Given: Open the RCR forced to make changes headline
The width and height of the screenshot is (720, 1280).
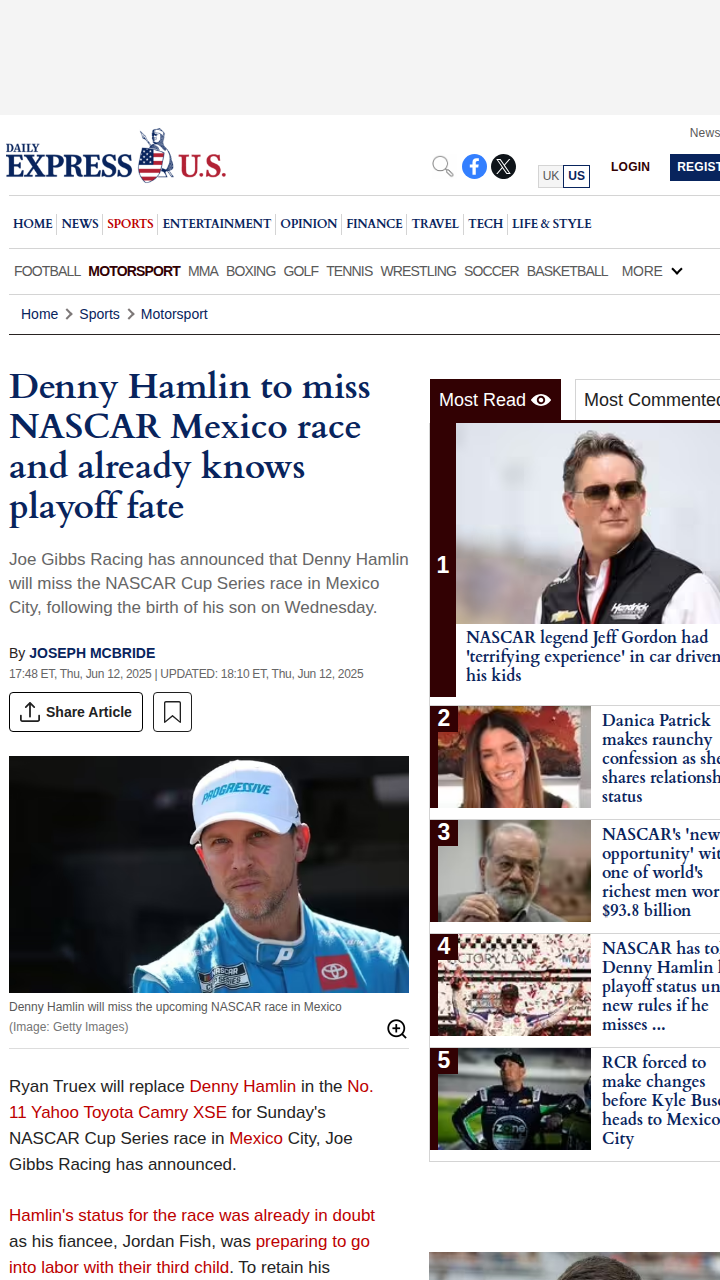Looking at the screenshot, I should click(661, 1100).
